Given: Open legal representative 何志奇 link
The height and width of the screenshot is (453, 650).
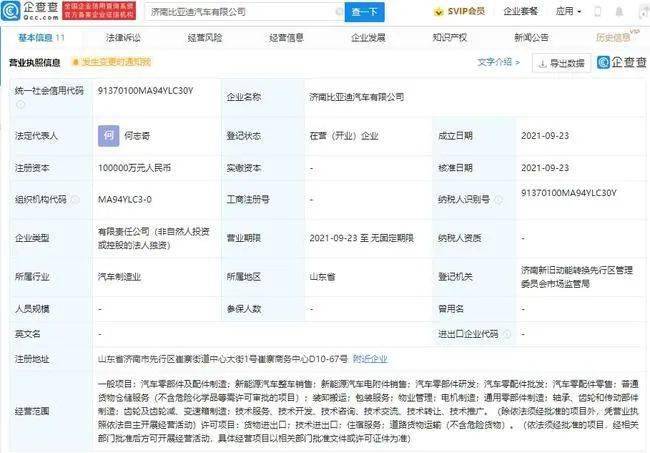Looking at the screenshot, I should [137, 136].
